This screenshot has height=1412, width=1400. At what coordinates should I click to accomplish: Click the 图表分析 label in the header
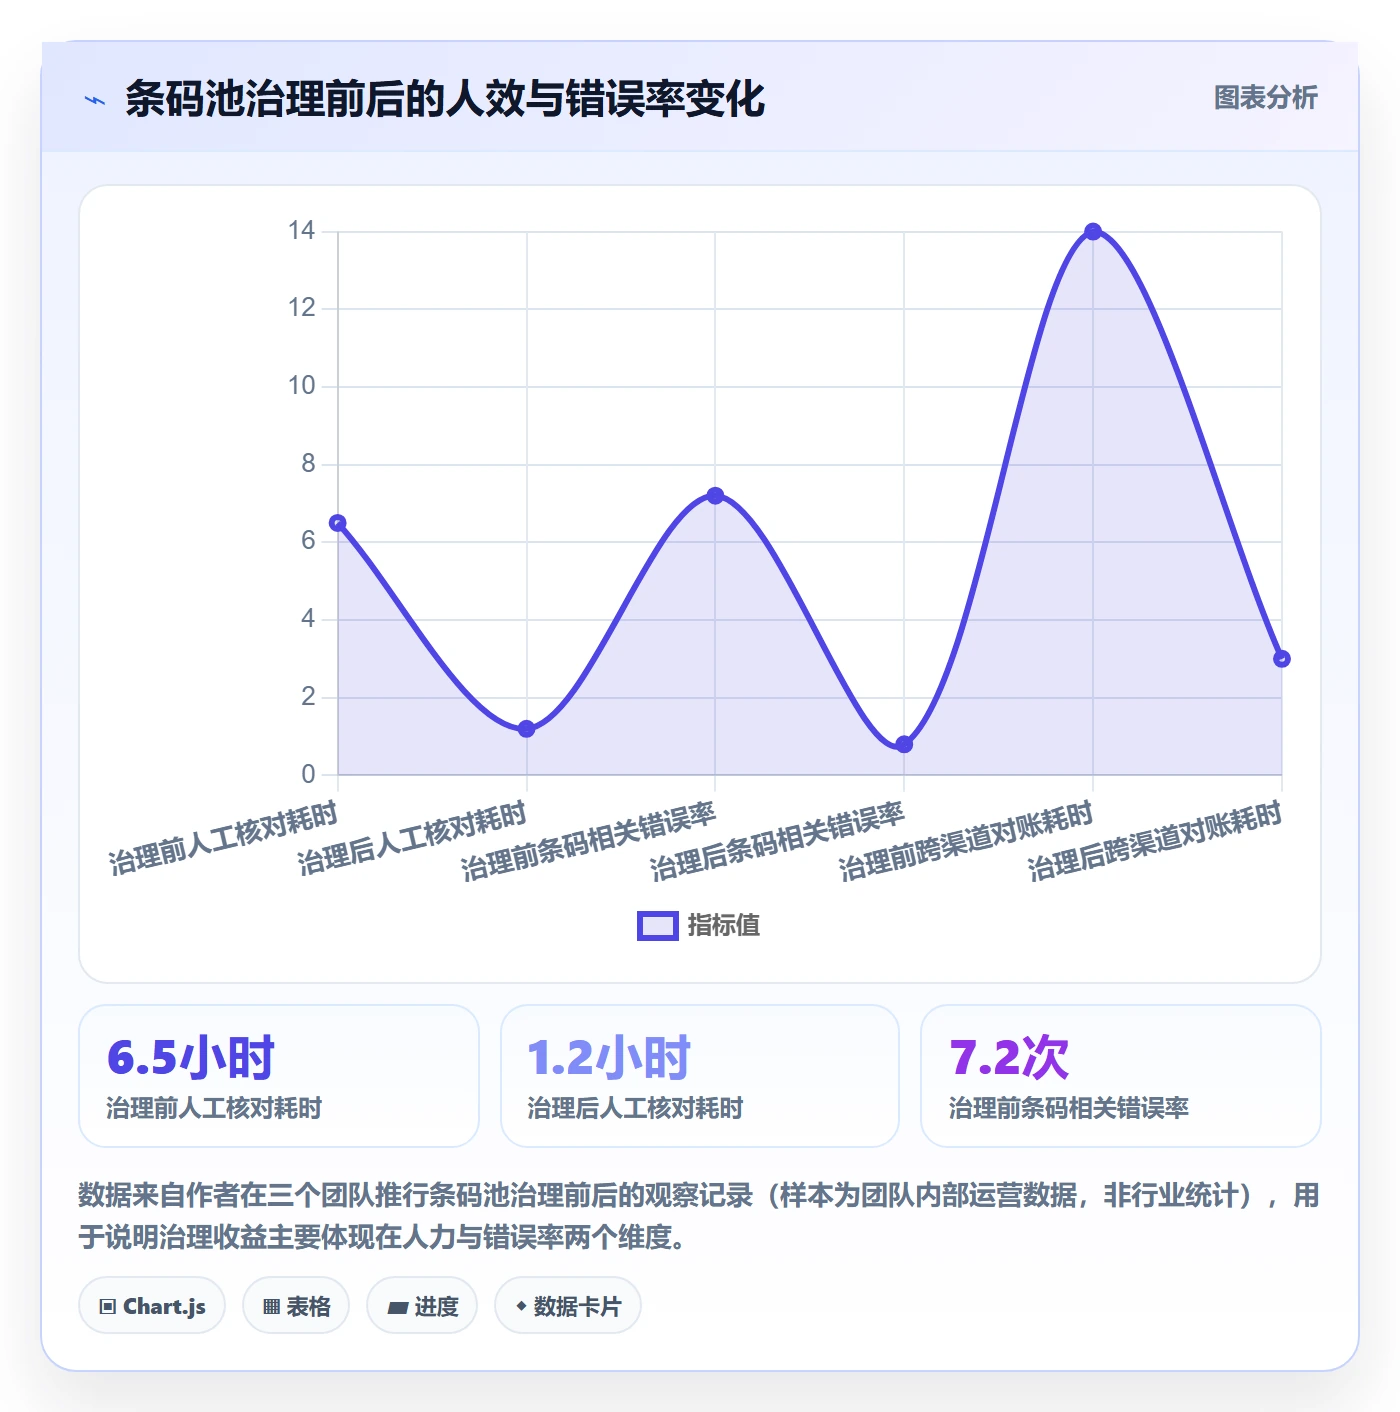coord(1265,98)
